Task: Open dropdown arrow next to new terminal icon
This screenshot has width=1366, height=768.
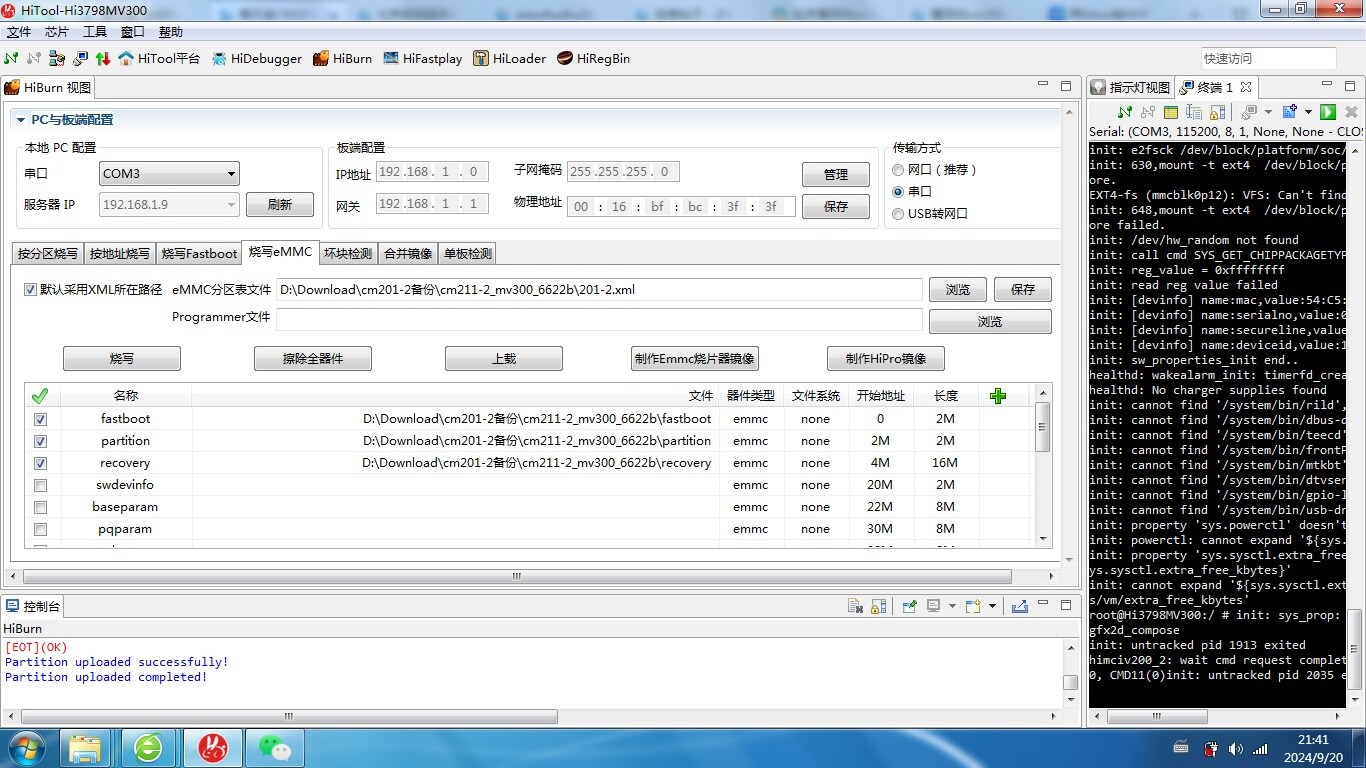Action: coord(1309,112)
